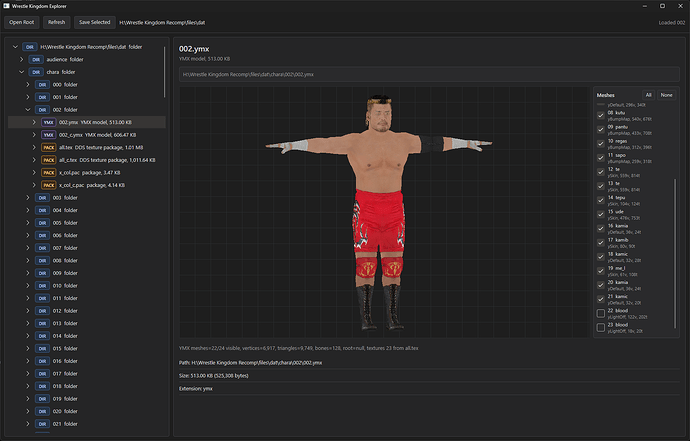Click the DIR icon for 014 folder
Screen dimensions: 690x441
[42, 336]
